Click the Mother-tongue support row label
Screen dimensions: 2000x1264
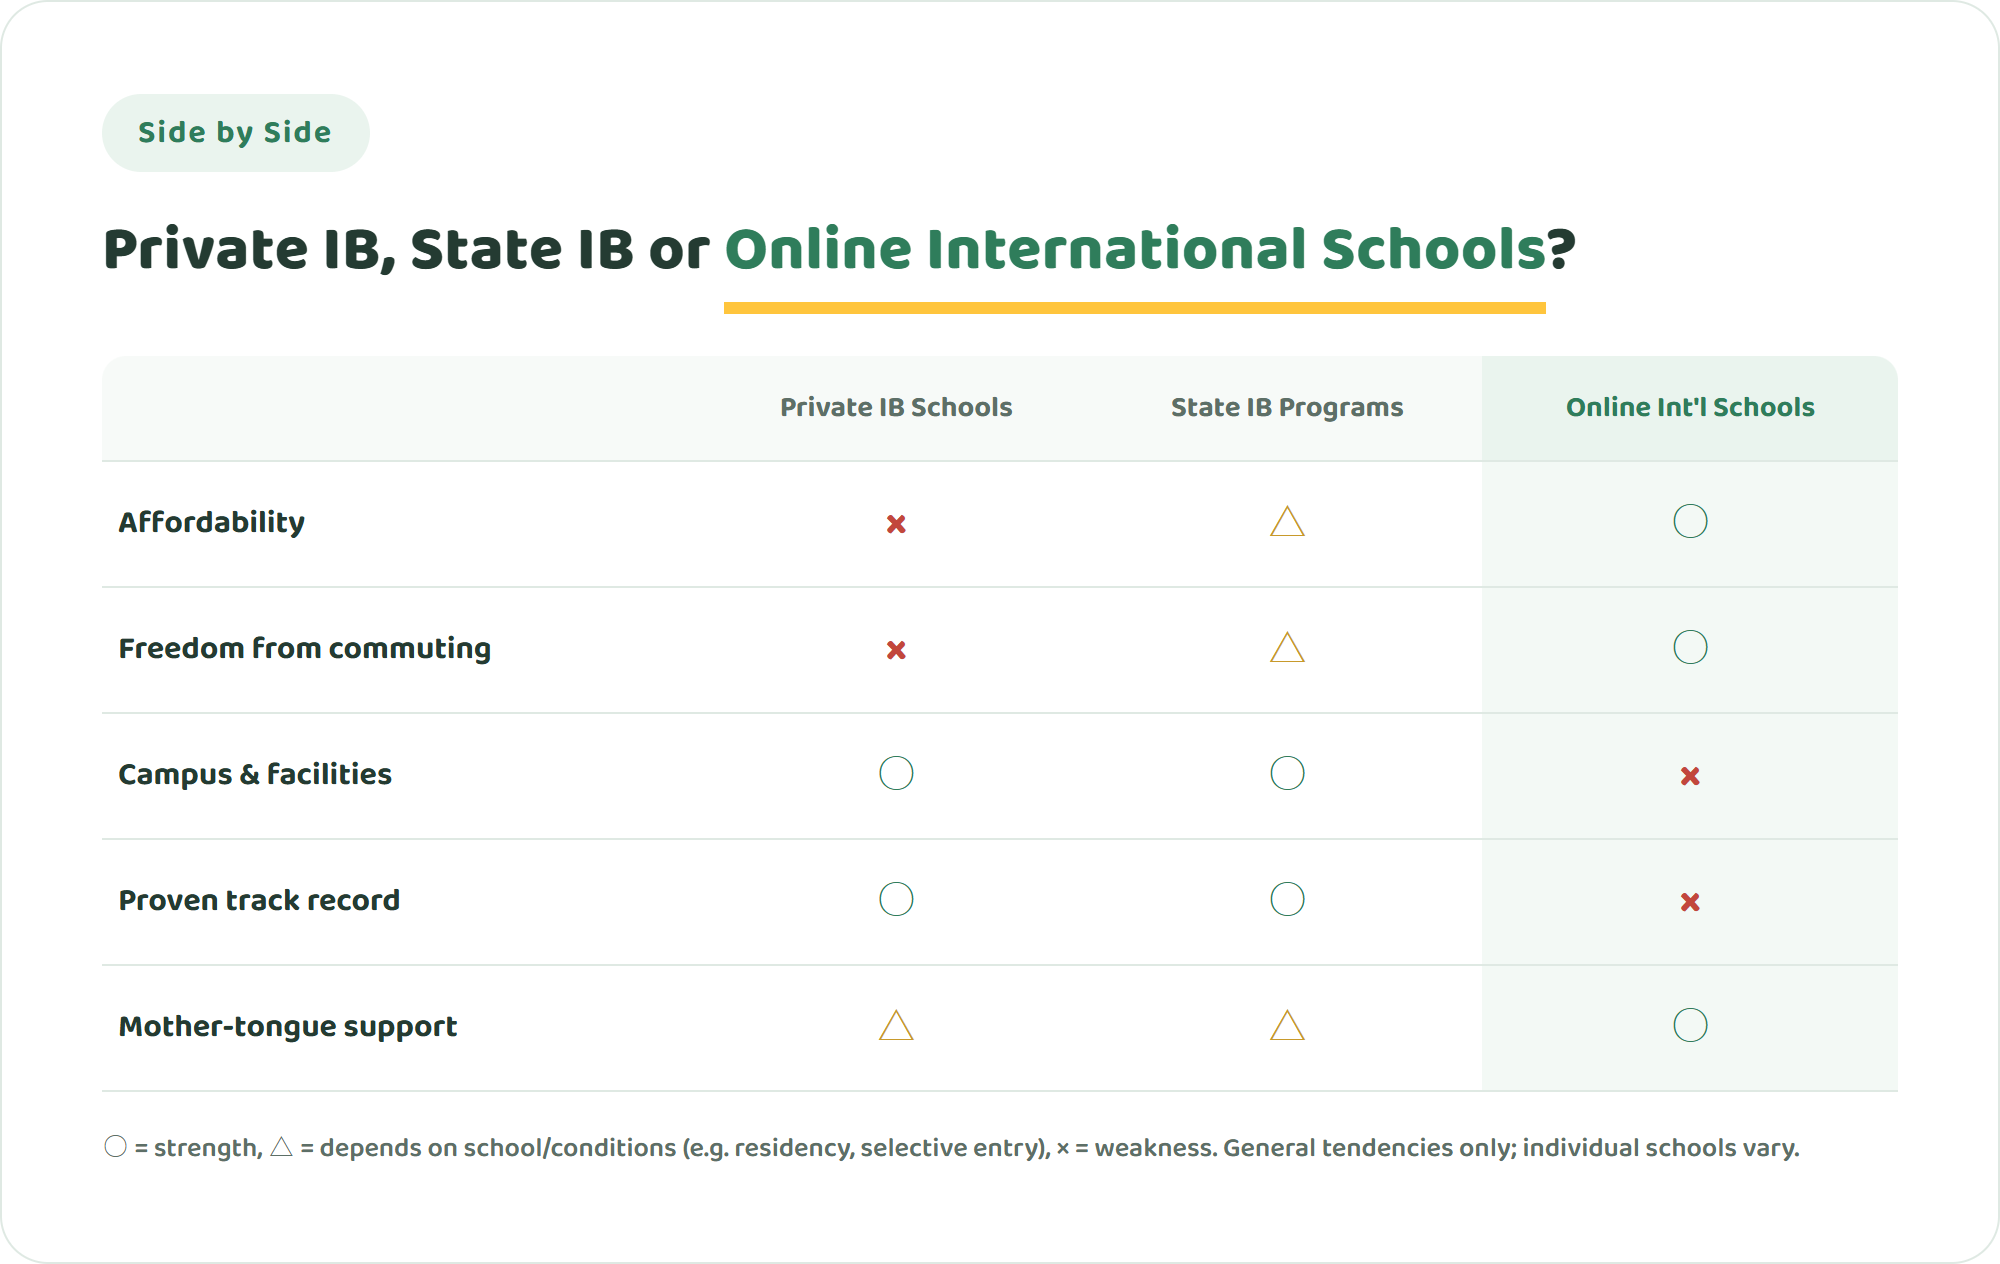[x=288, y=1026]
